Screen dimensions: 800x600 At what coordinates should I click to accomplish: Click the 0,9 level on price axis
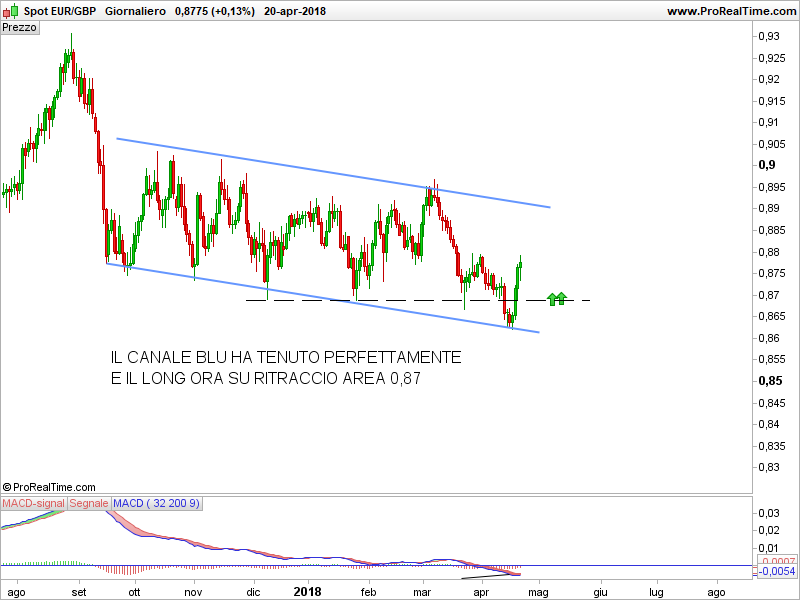[x=769, y=165]
